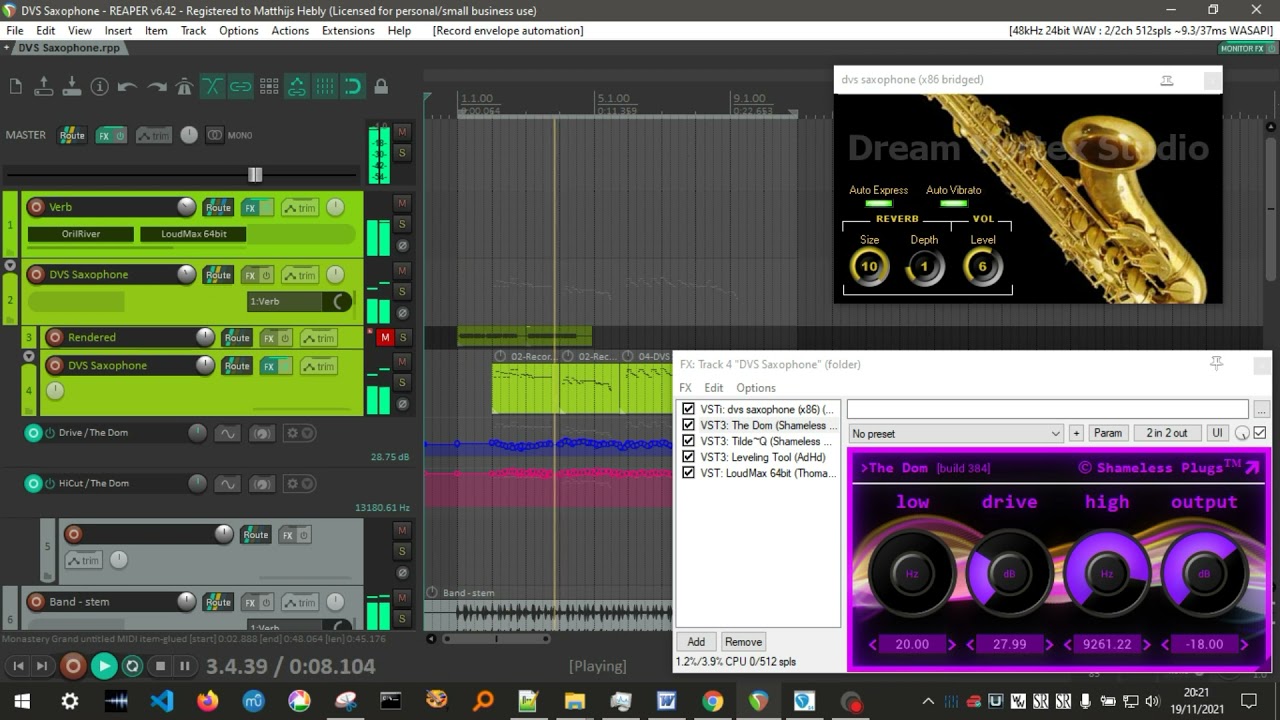Toggle envelope points move icon

click(297, 87)
